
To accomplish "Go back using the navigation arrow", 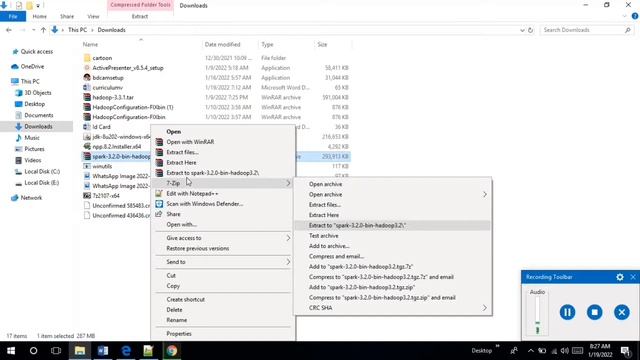I will click(x=9, y=30).
